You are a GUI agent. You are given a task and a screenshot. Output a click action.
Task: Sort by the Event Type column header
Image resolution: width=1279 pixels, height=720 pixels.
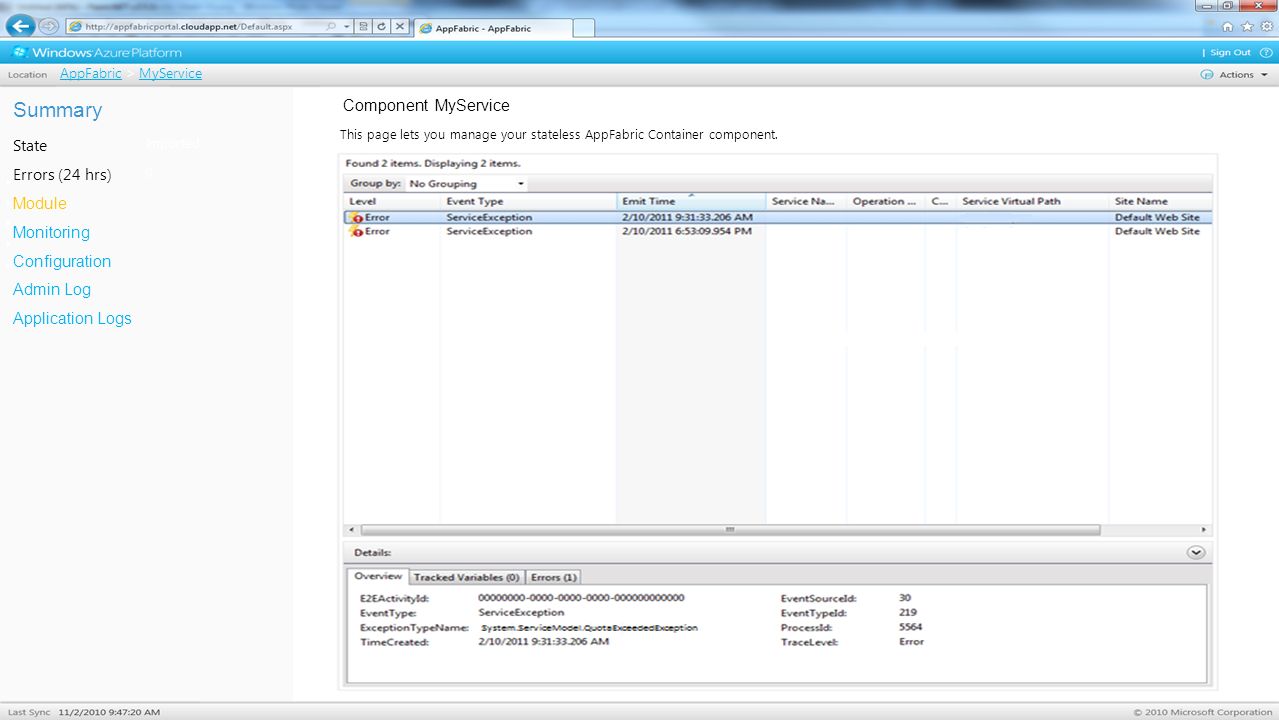pyautogui.click(x=528, y=201)
